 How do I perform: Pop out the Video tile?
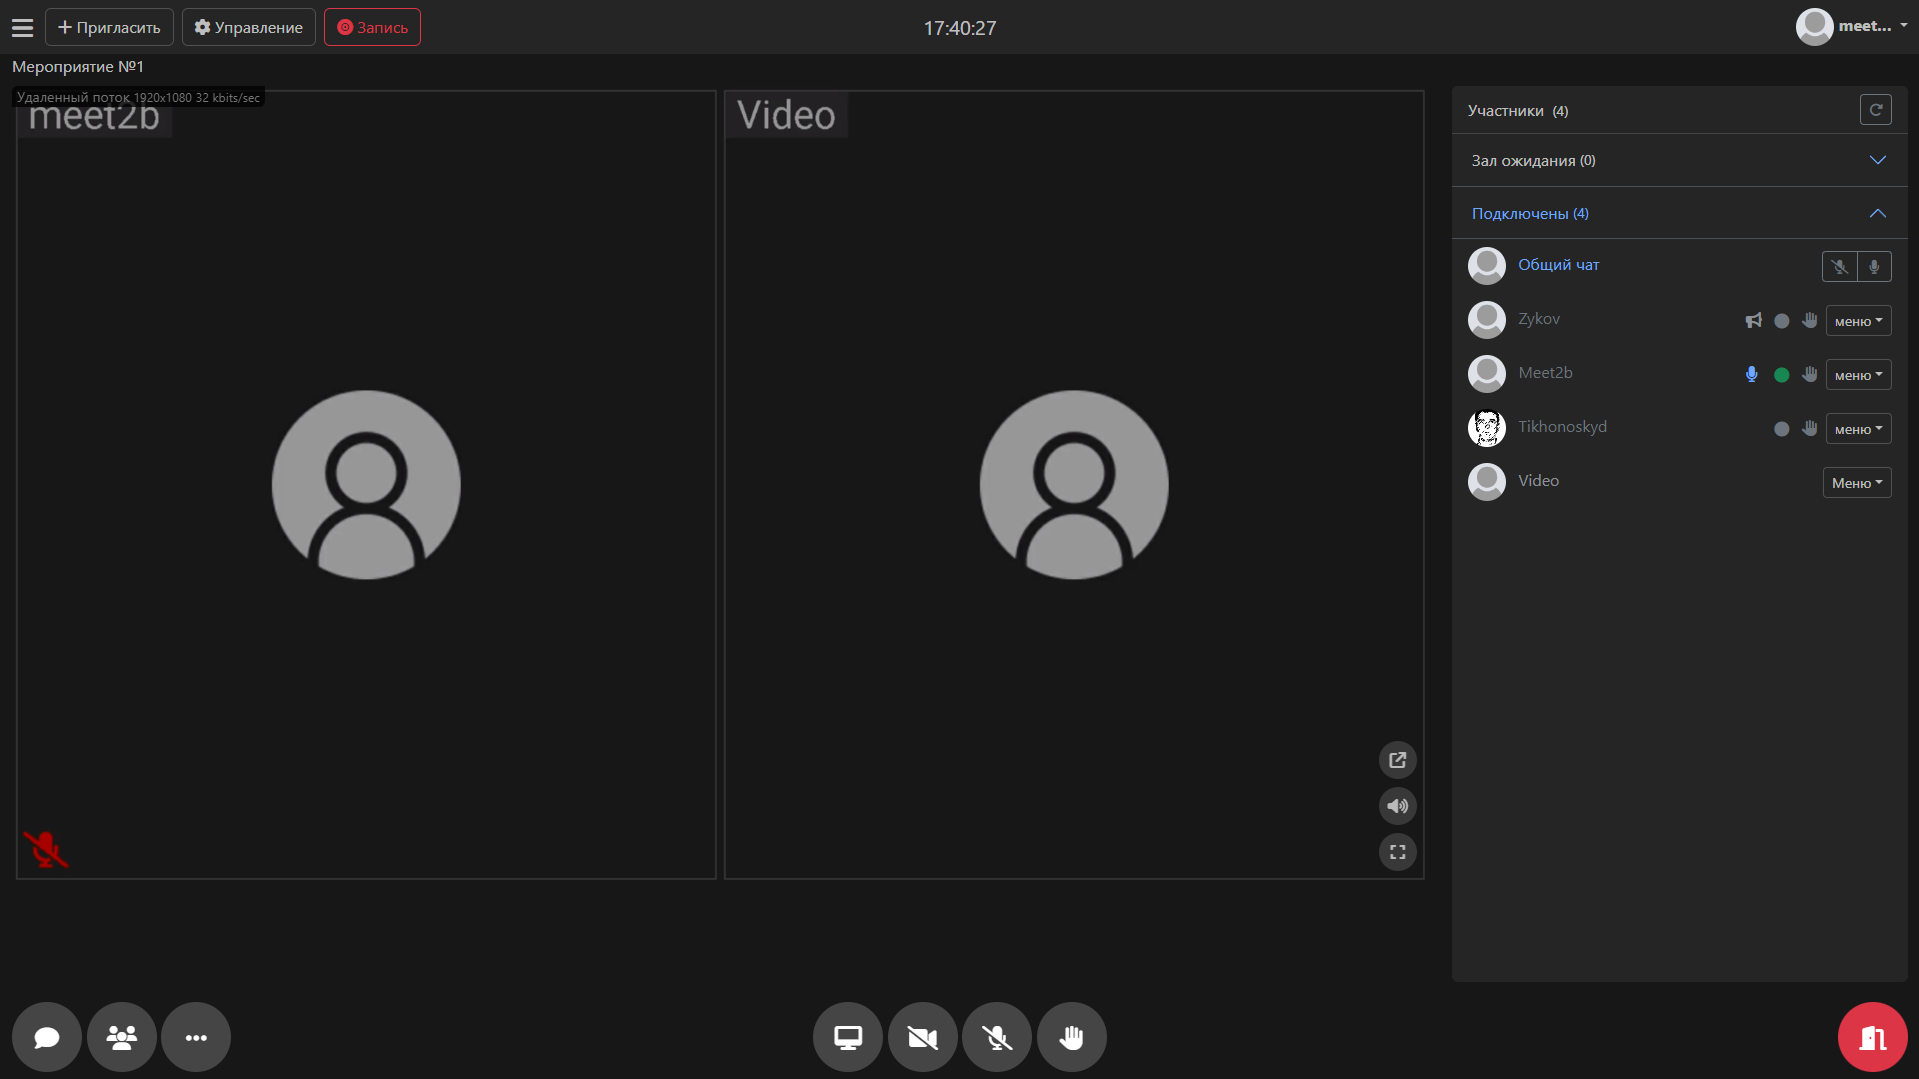click(1397, 760)
